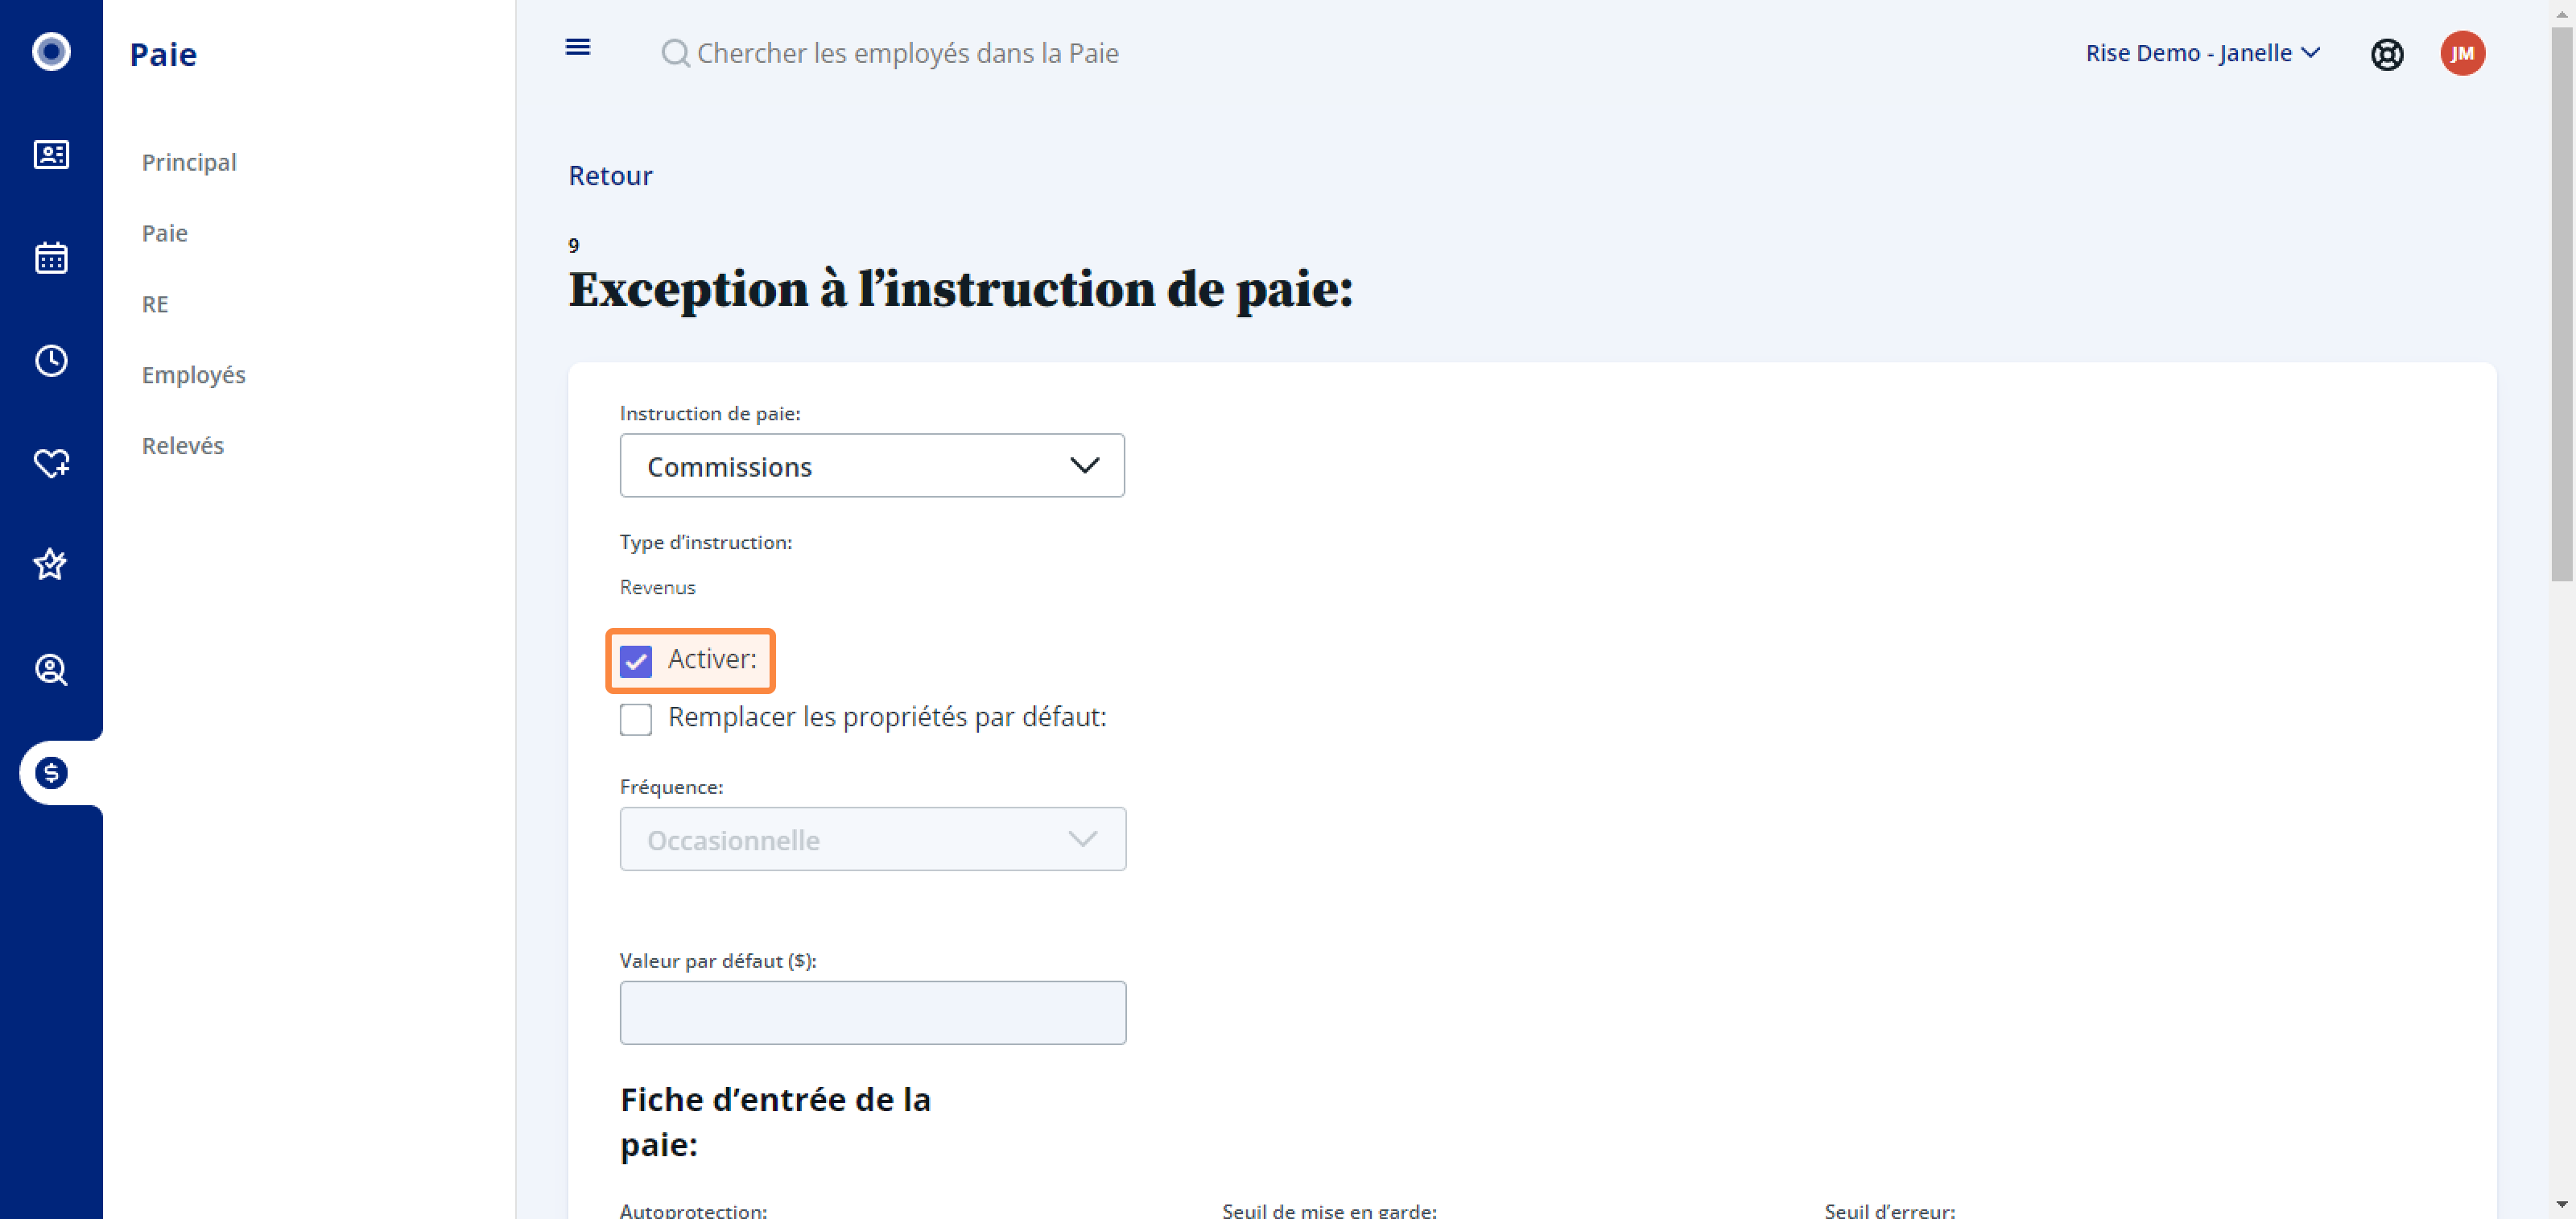Click the 'Fiche d’entrée de la paie:' heading
Image resolution: width=2576 pixels, height=1219 pixels.
(775, 1121)
